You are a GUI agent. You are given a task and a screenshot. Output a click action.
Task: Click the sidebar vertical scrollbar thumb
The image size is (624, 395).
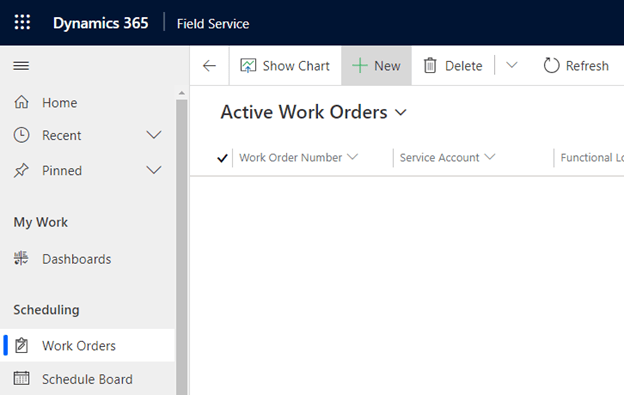tap(182, 247)
